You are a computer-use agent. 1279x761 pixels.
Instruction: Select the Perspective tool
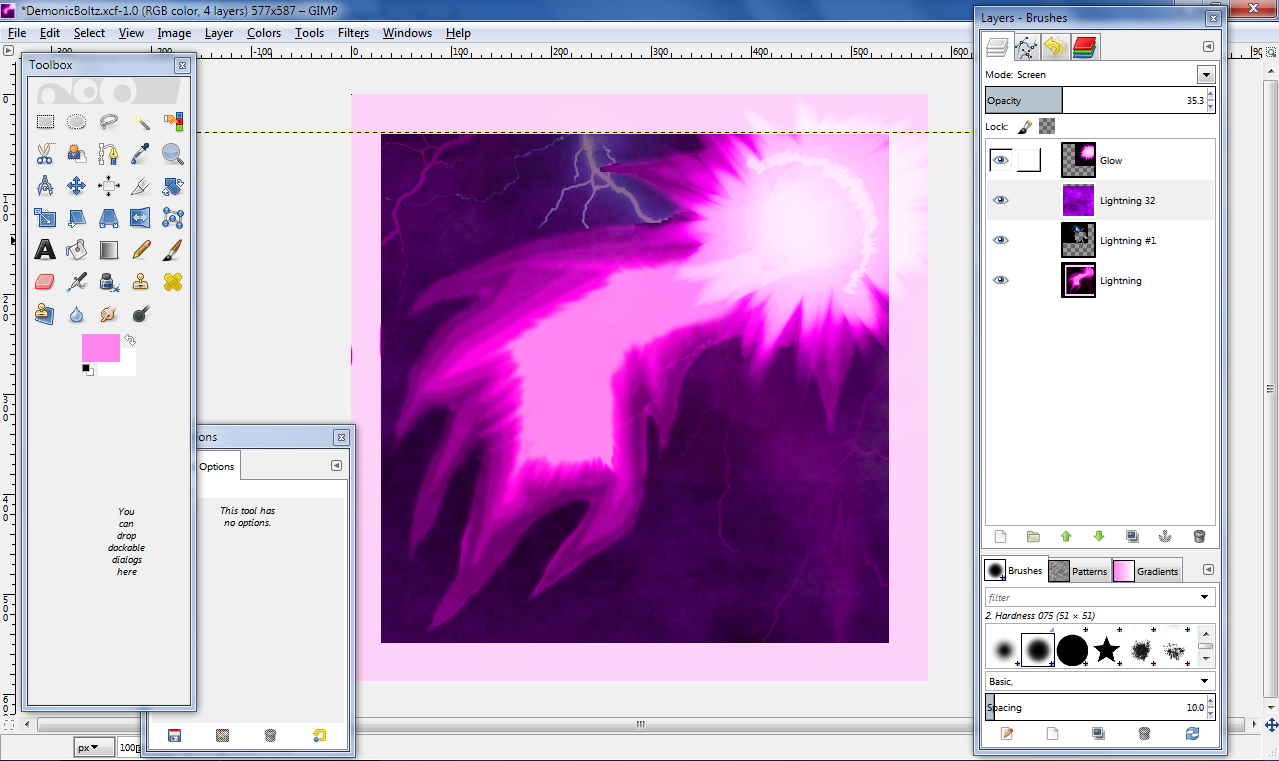[108, 218]
